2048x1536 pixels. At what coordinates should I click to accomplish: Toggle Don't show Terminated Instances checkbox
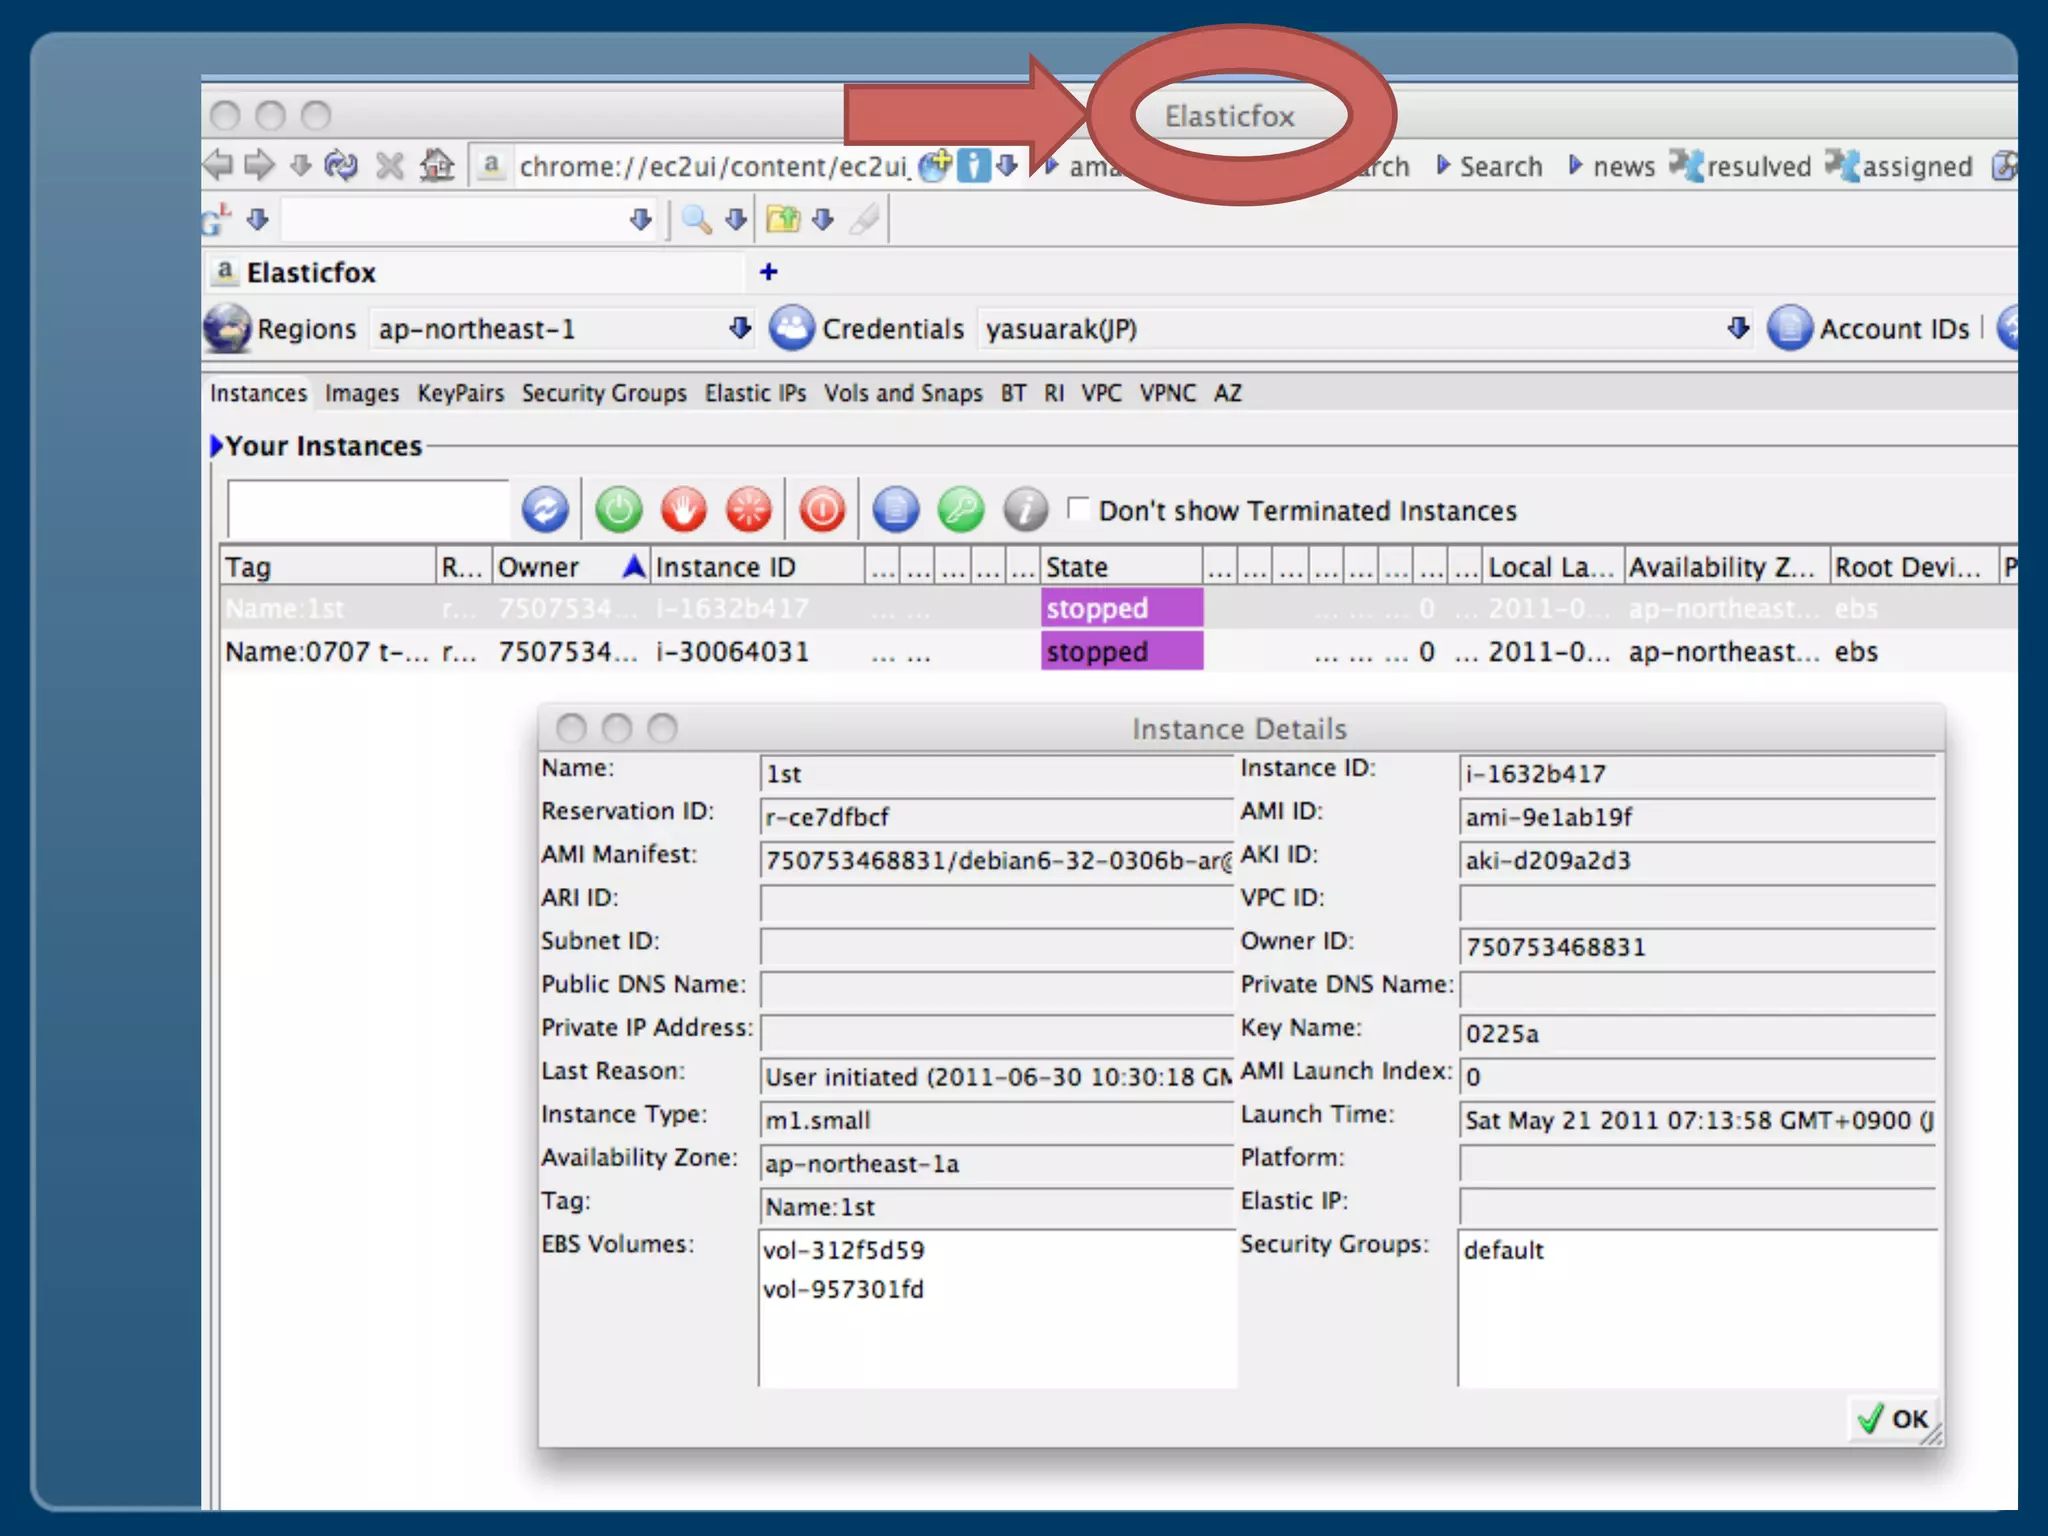(1078, 509)
